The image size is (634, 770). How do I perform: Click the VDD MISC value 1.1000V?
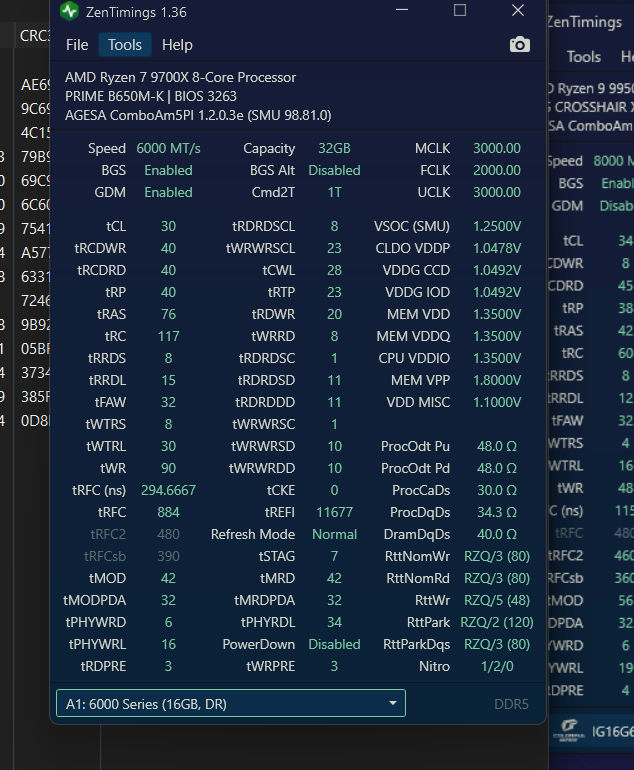497,402
